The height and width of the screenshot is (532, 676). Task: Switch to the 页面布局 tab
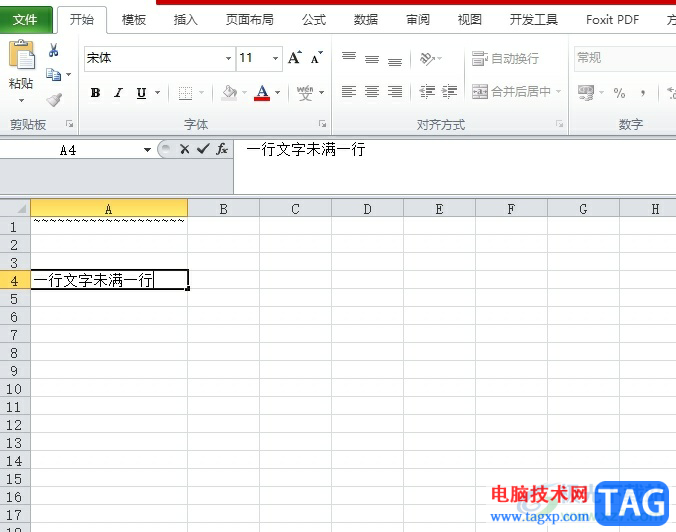point(250,20)
